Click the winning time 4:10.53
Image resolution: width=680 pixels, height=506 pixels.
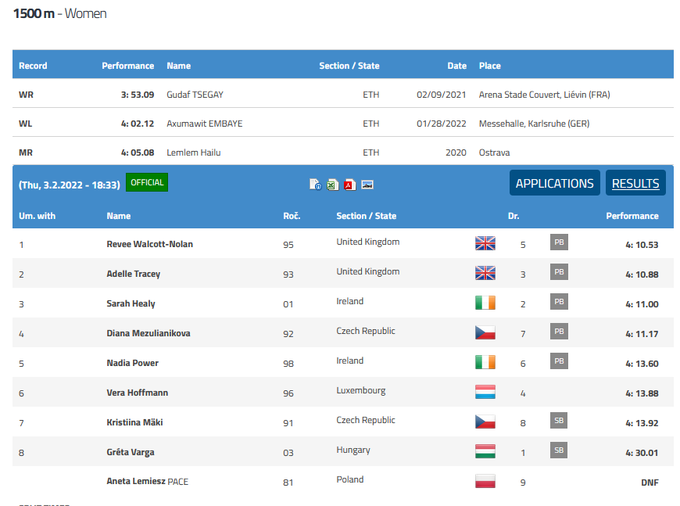click(x=642, y=245)
